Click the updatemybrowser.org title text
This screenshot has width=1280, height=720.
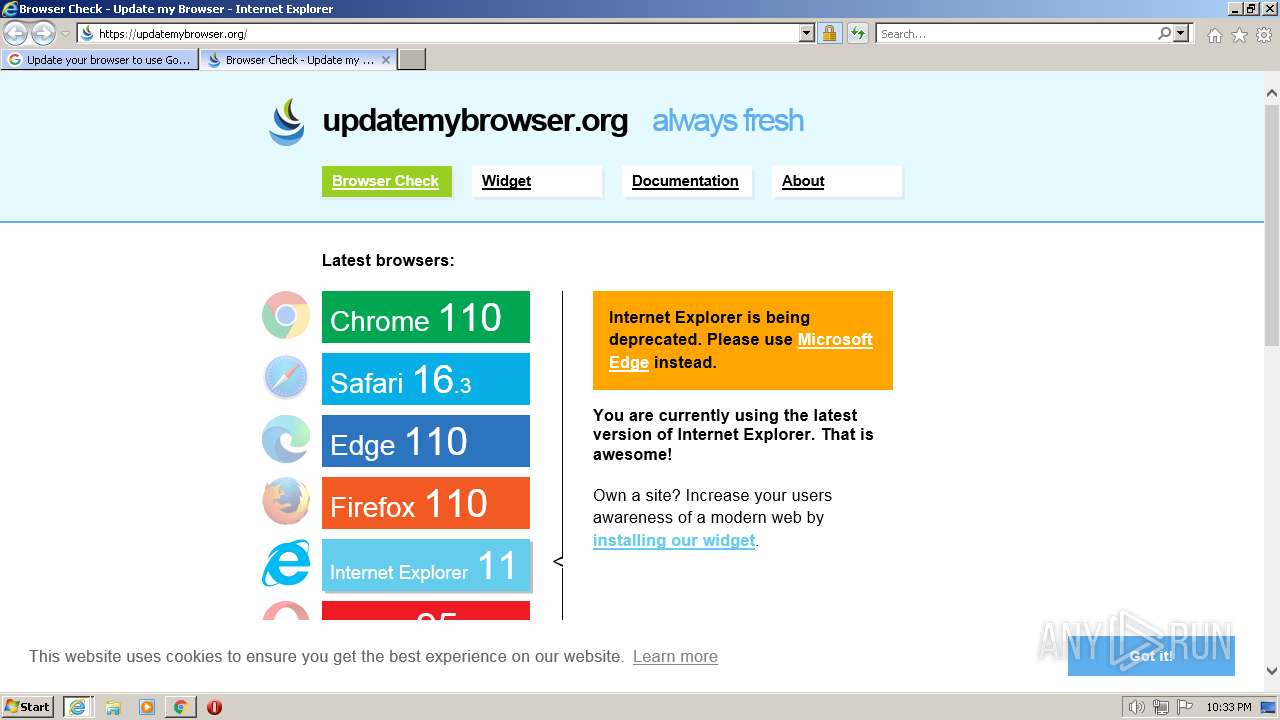click(x=475, y=121)
